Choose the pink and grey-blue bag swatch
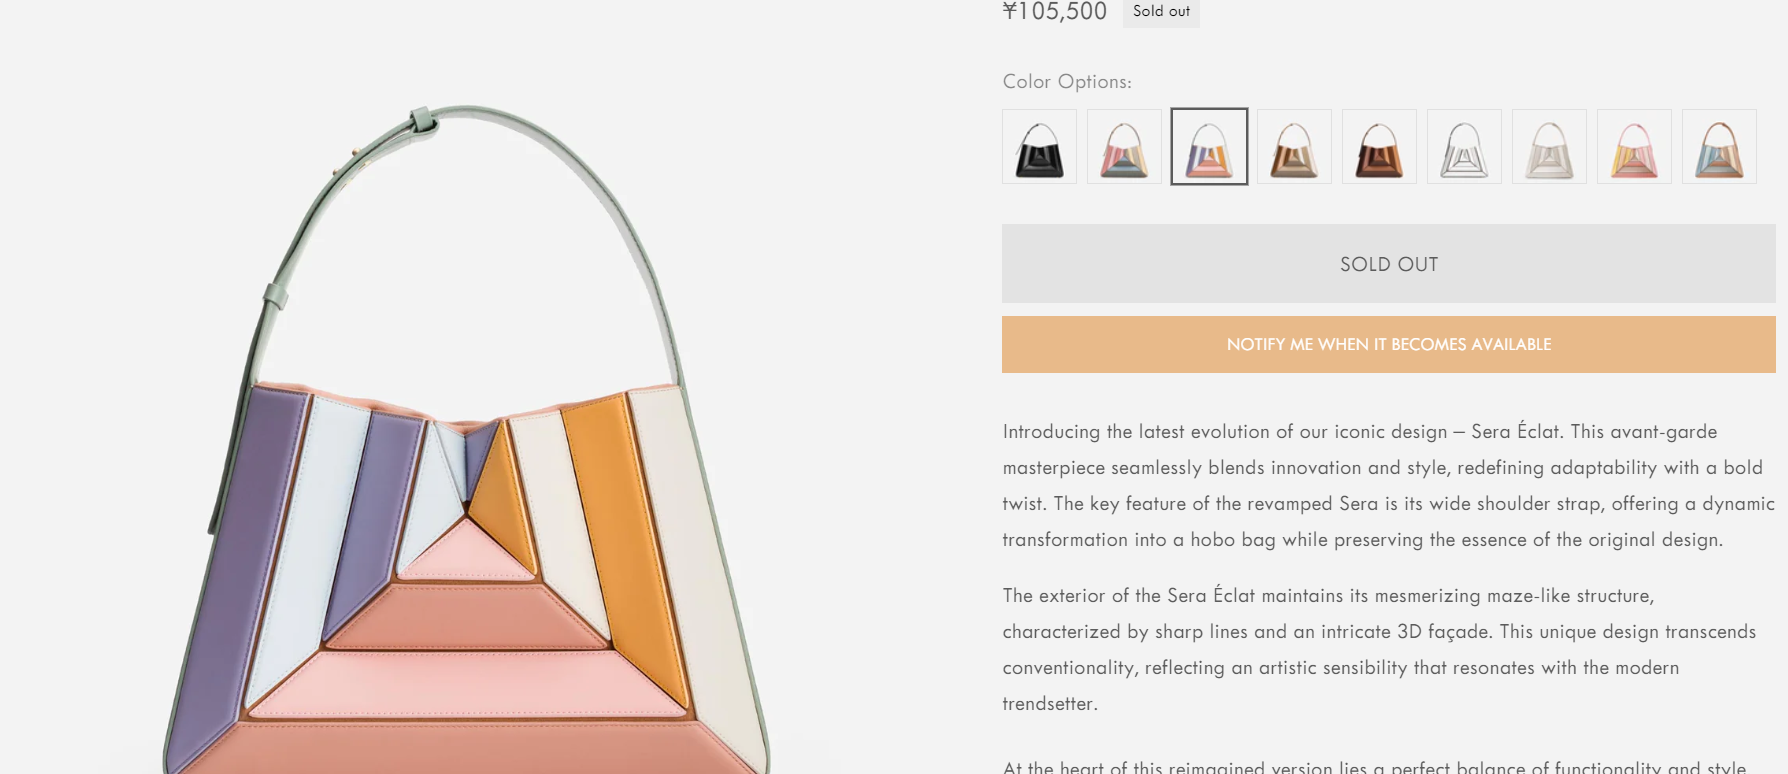This screenshot has width=1788, height=774. pos(1124,147)
